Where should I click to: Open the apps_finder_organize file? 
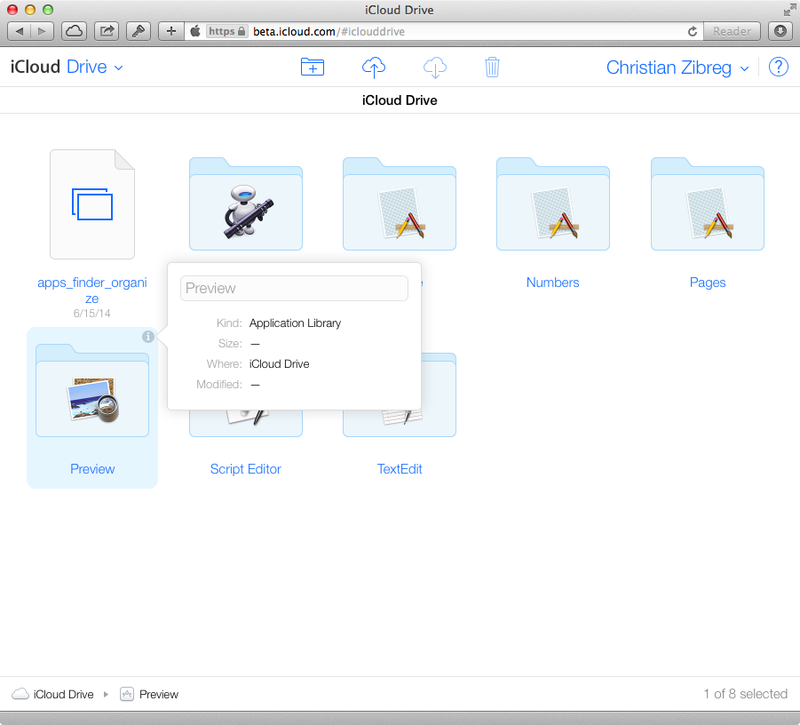[92, 204]
